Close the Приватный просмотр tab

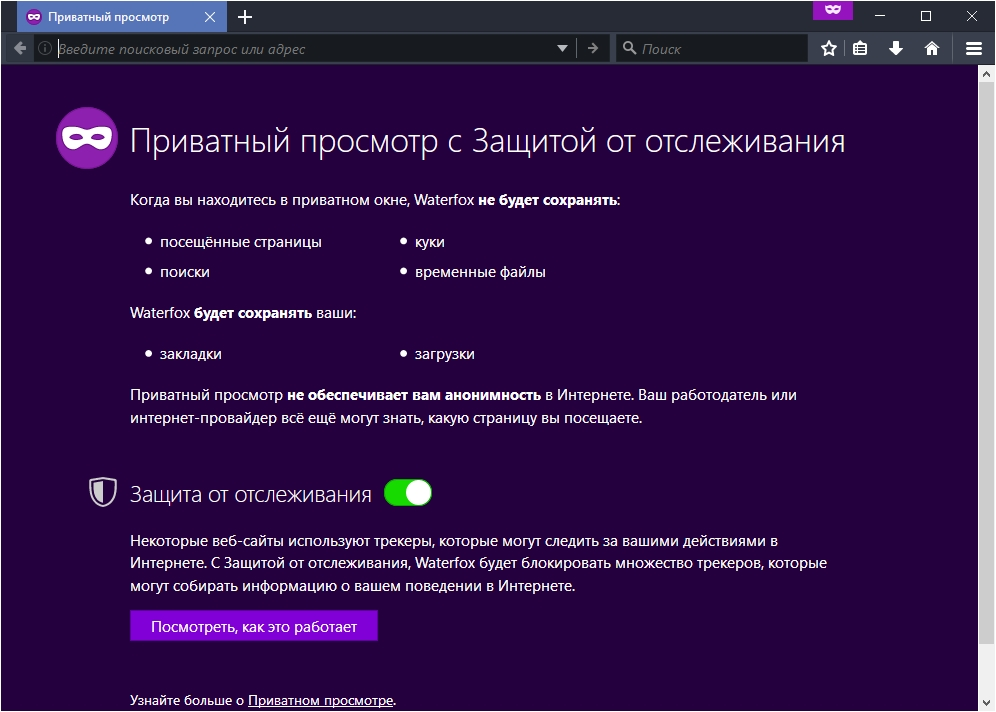click(x=210, y=17)
